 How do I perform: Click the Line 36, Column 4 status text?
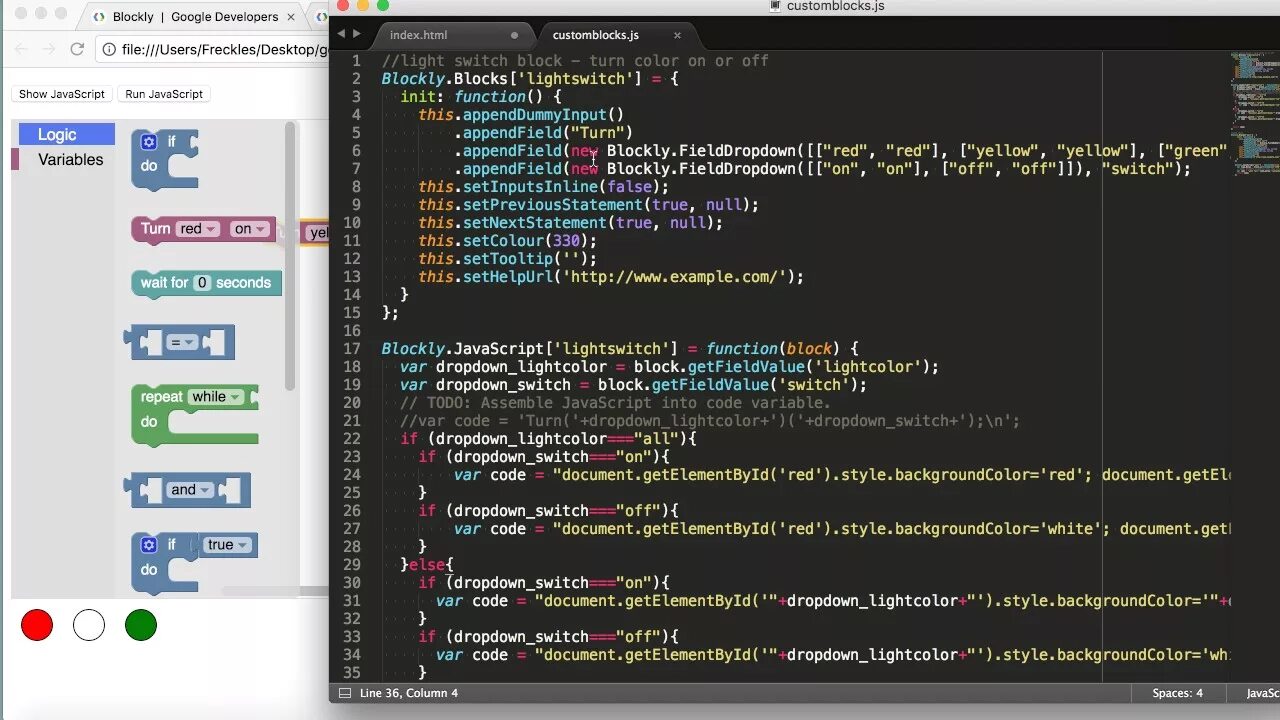click(409, 693)
